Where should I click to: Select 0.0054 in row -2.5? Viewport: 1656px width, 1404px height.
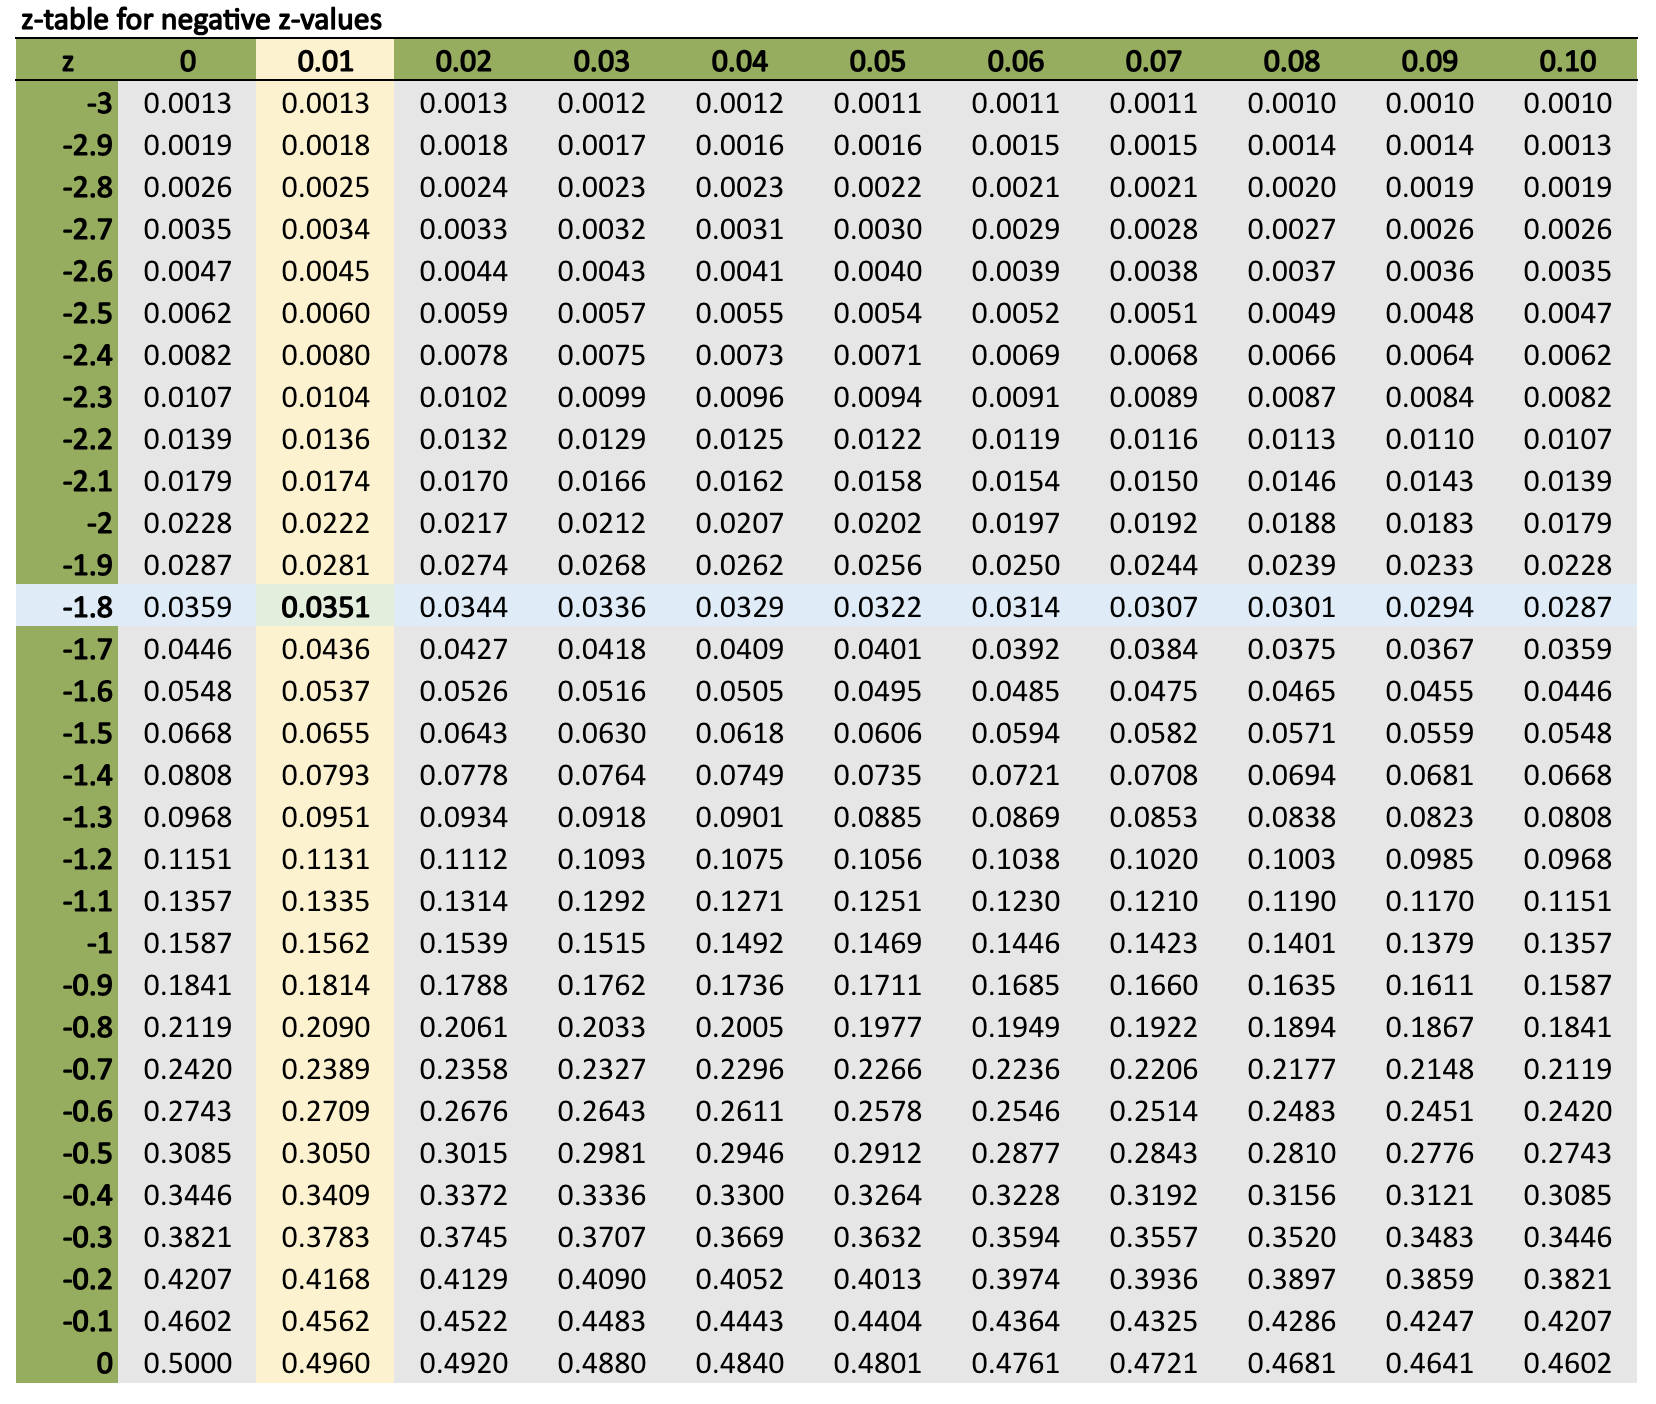(877, 313)
